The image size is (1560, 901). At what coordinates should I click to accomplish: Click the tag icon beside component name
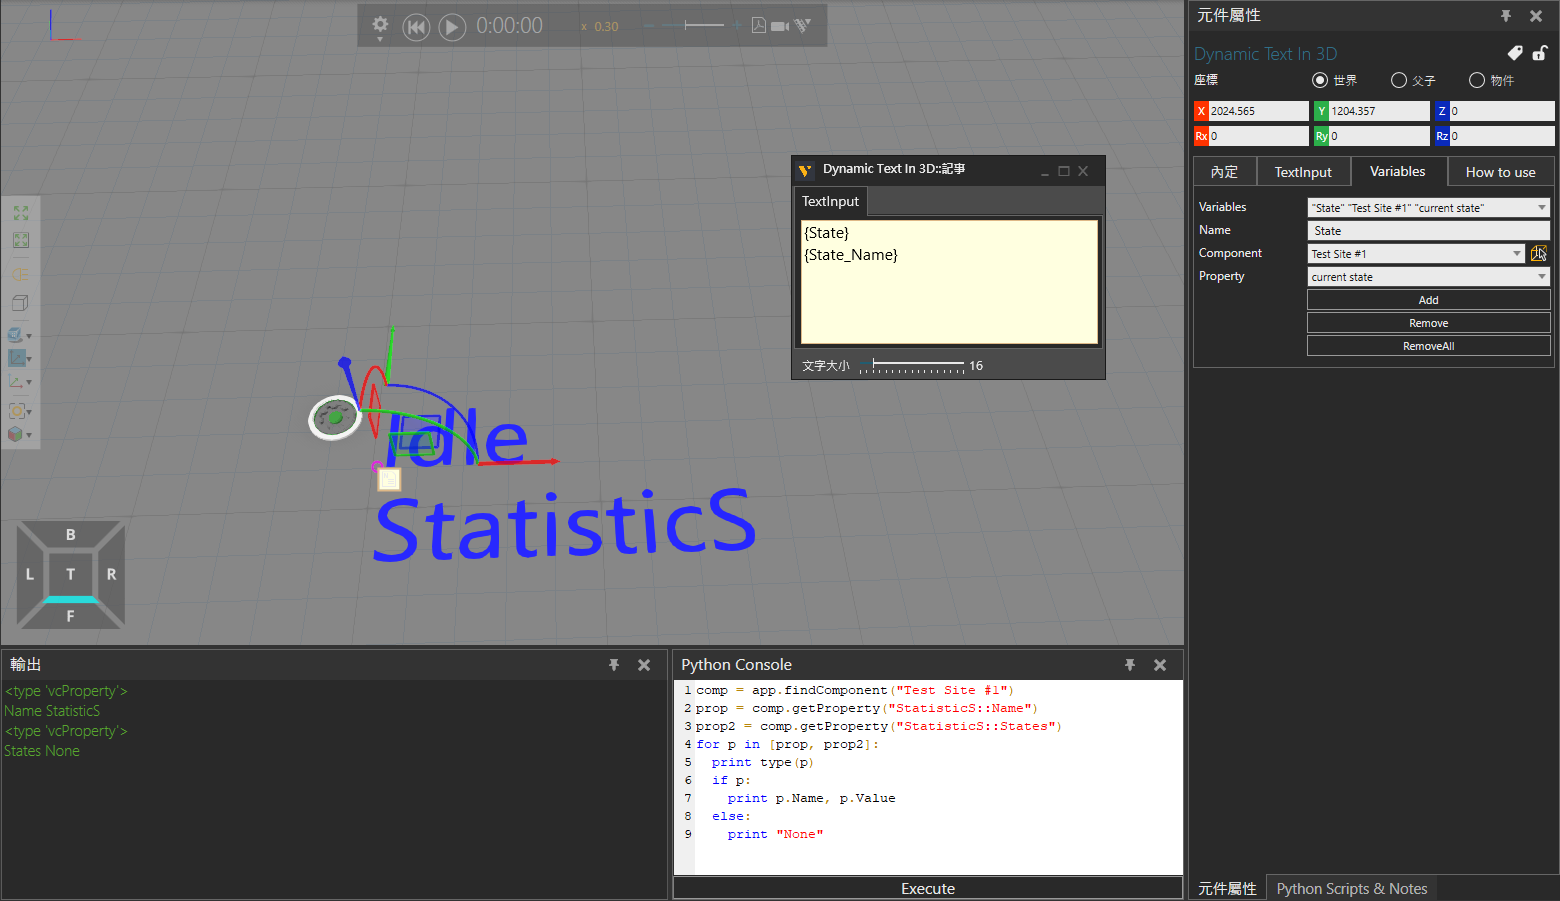coord(1515,53)
